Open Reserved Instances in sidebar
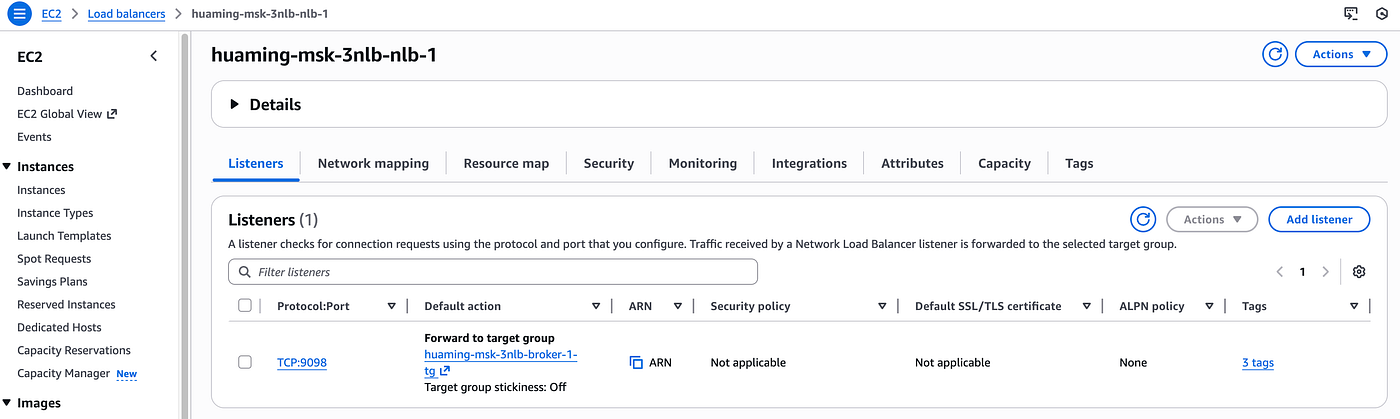This screenshot has width=1400, height=419. coord(66,305)
